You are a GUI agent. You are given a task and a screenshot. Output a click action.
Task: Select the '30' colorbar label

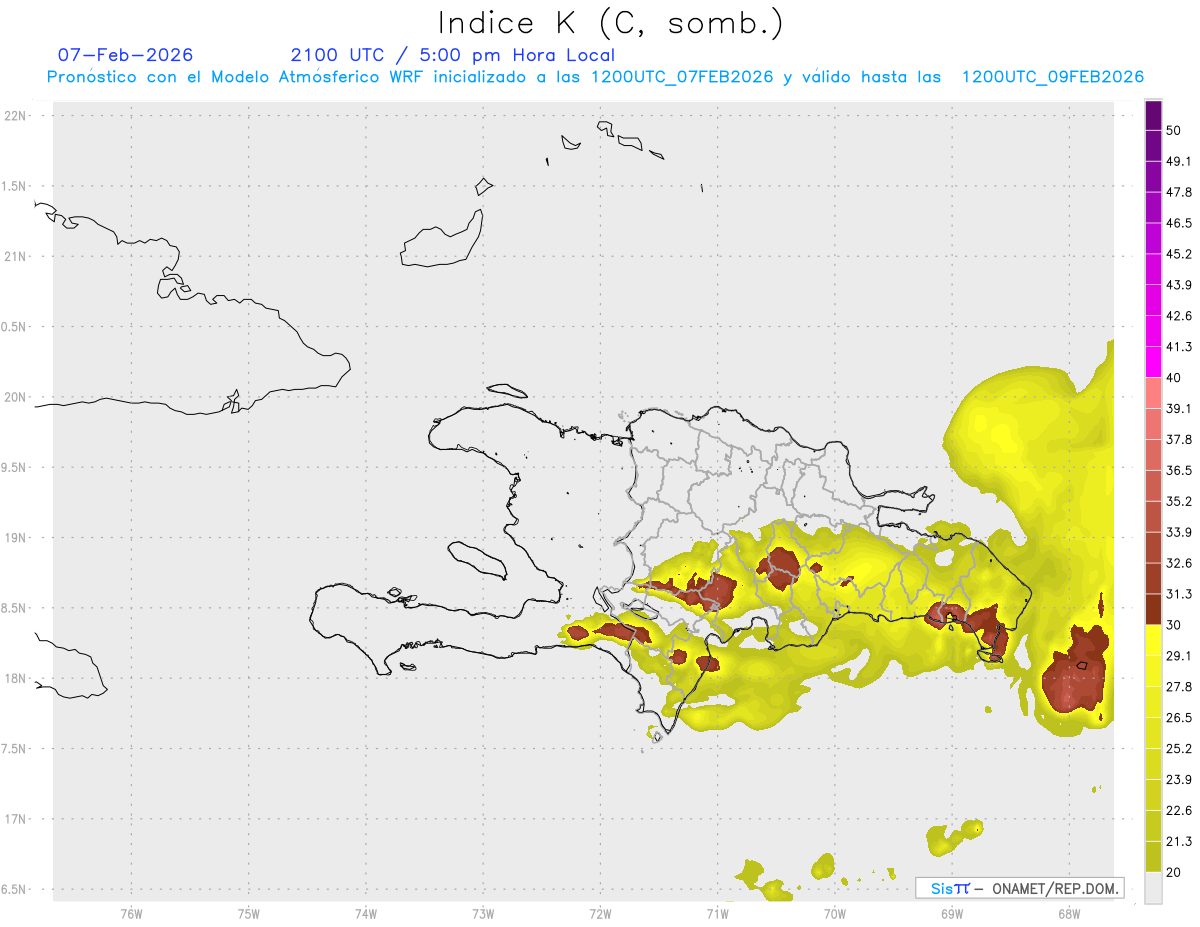[1173, 625]
